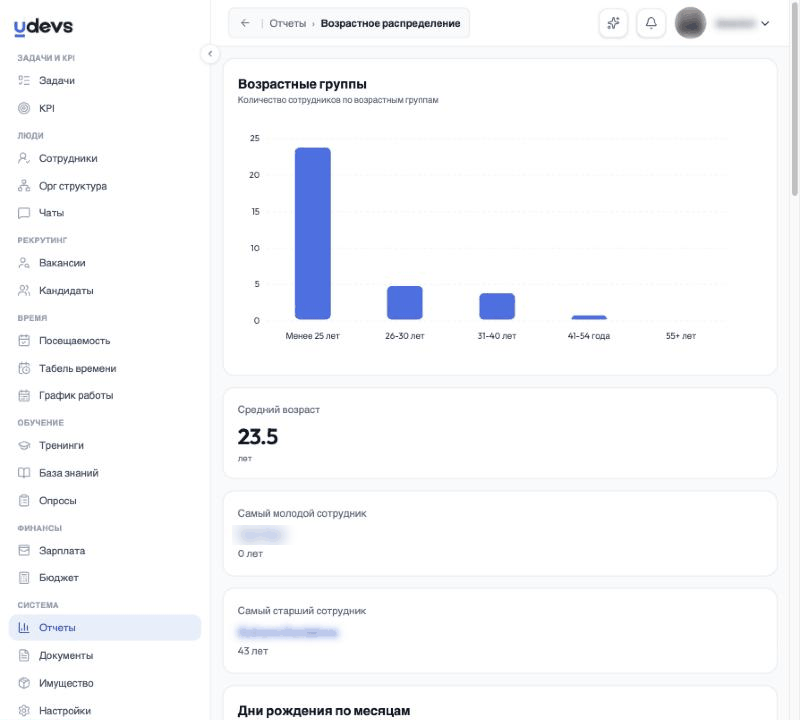Click the KPI target icon
Image resolution: width=800 pixels, height=720 pixels.
pyautogui.click(x=24, y=108)
